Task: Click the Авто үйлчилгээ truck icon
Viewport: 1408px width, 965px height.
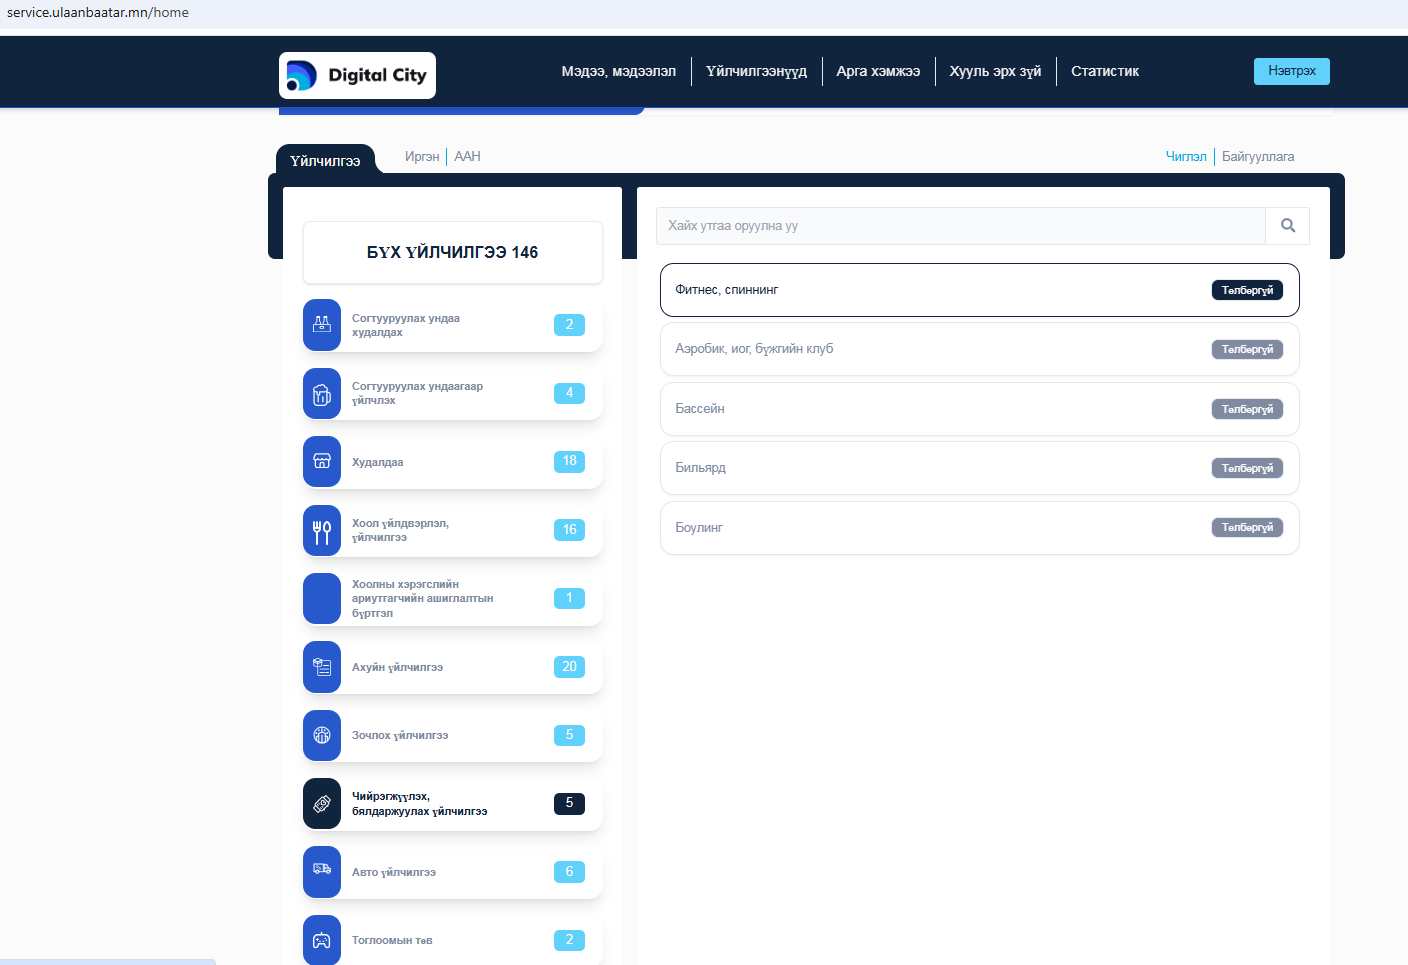Action: (322, 872)
